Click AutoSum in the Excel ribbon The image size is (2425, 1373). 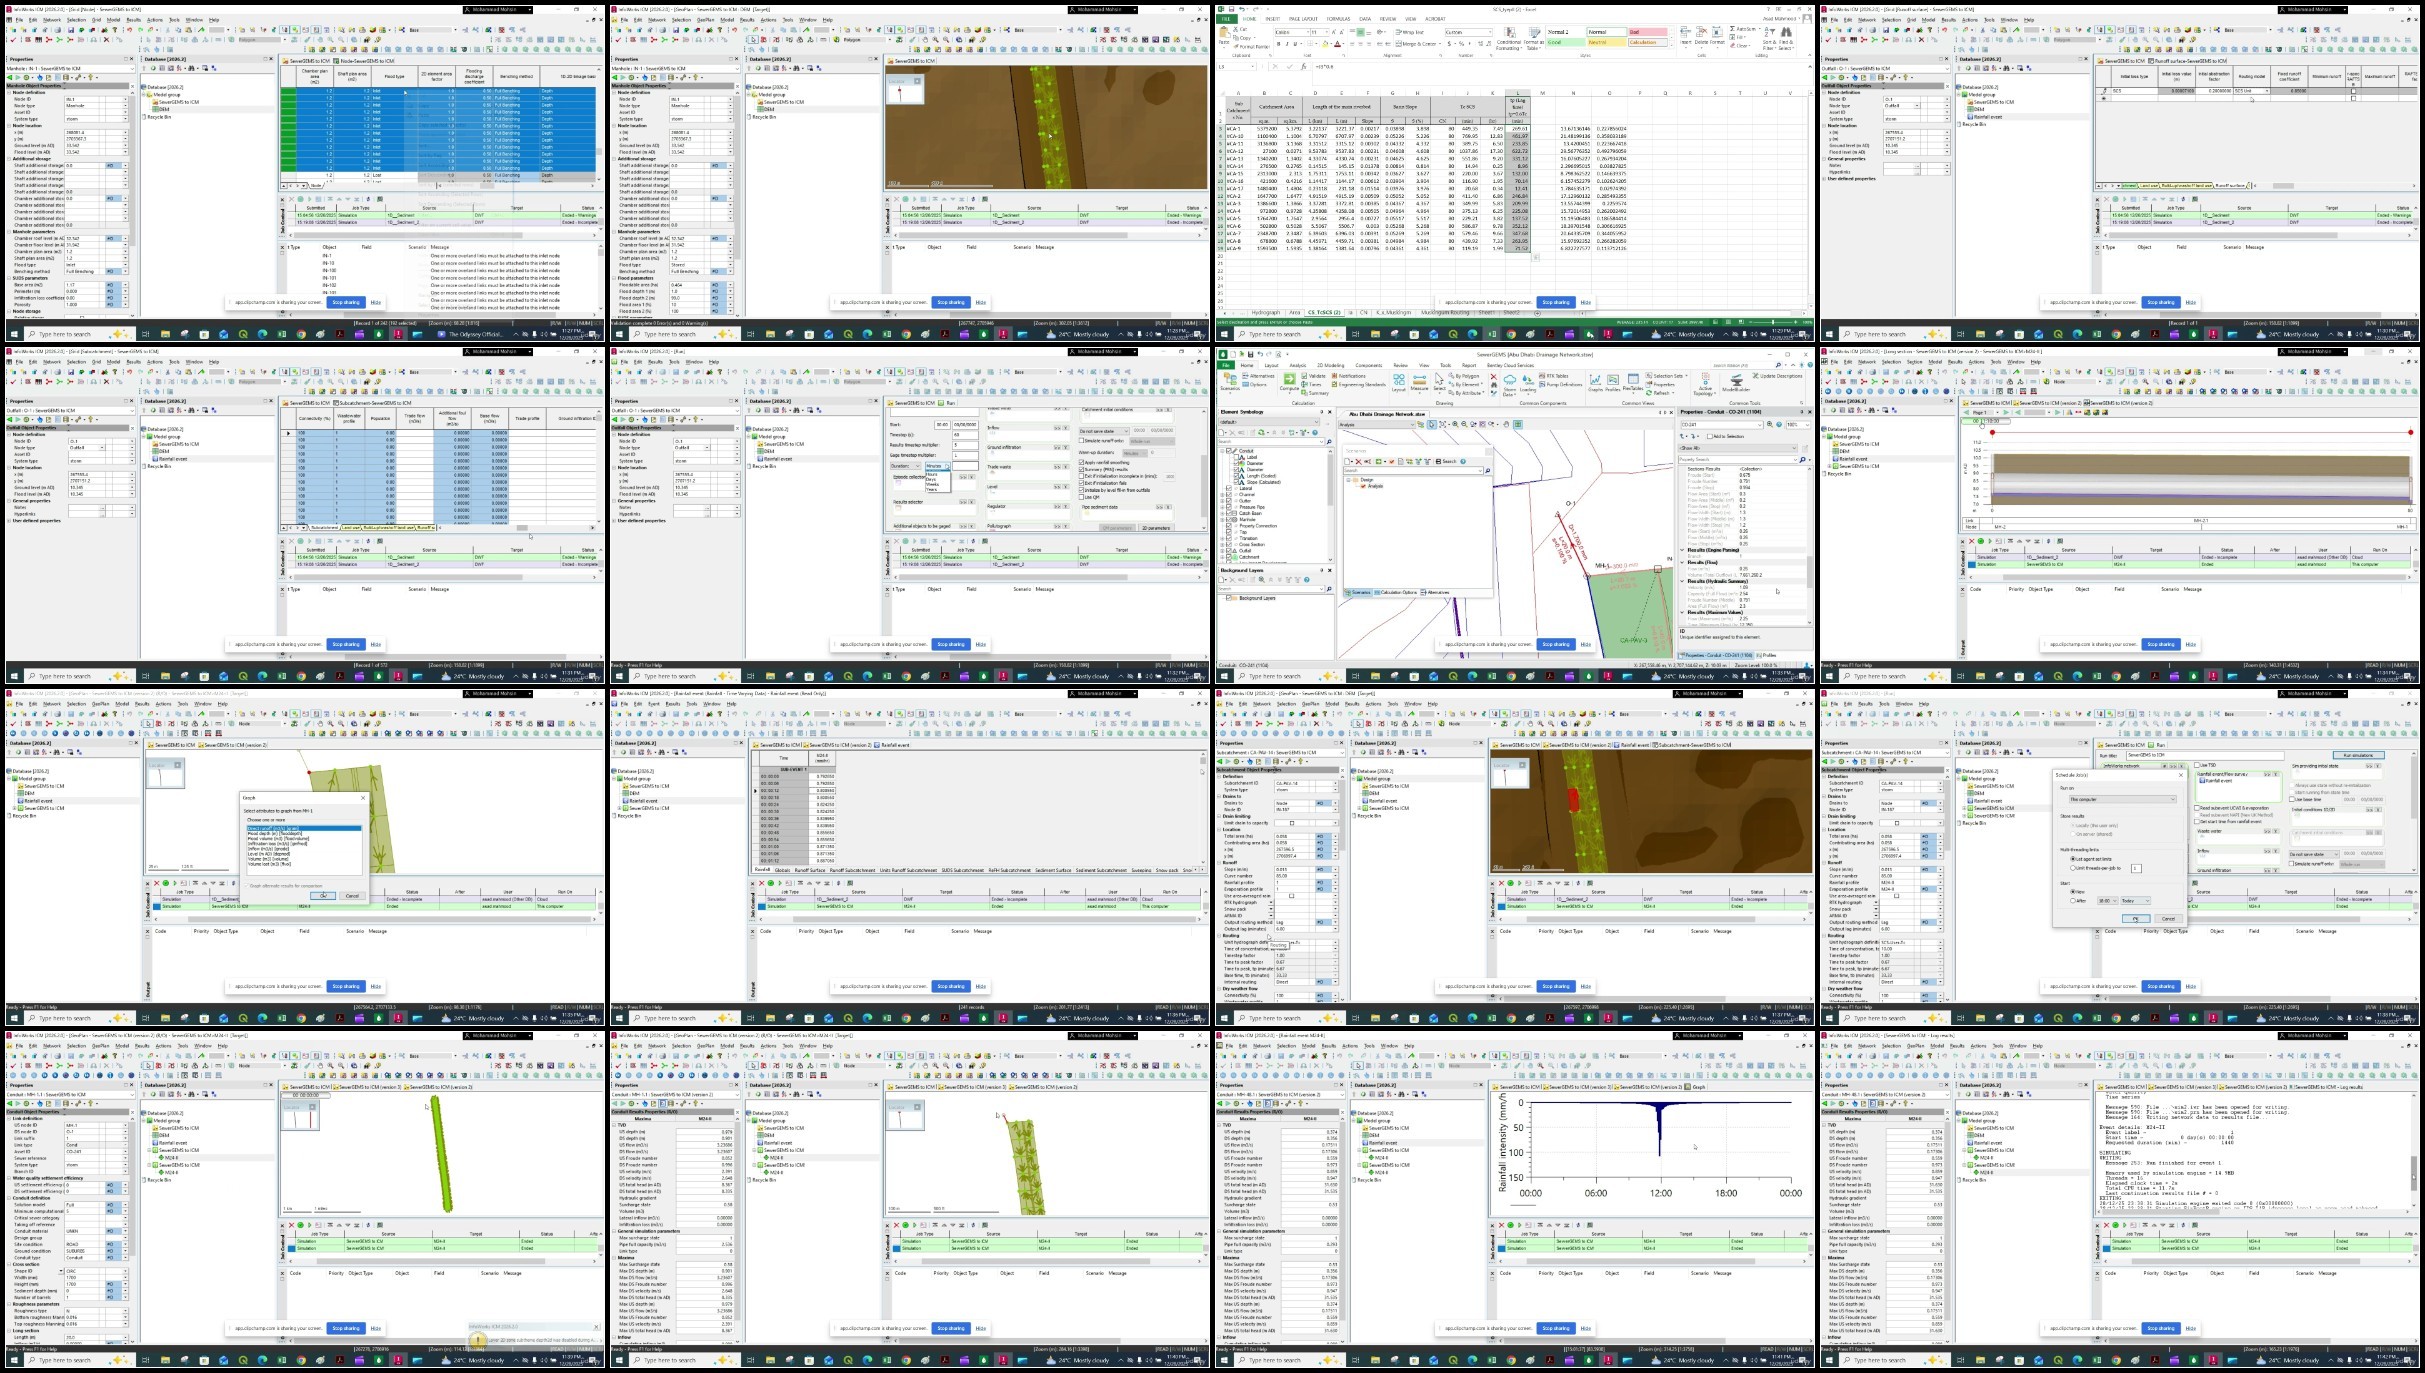point(1744,29)
